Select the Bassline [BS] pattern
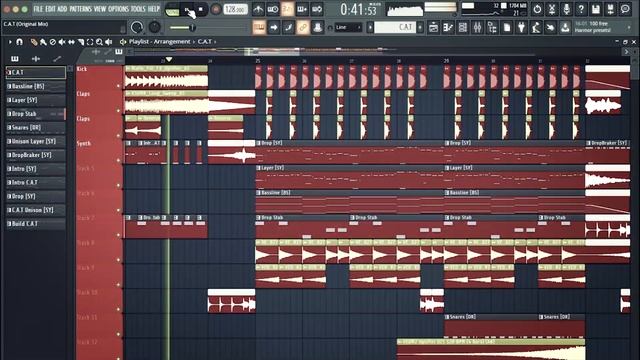Viewport: 640px width, 360px height. click(x=36, y=86)
